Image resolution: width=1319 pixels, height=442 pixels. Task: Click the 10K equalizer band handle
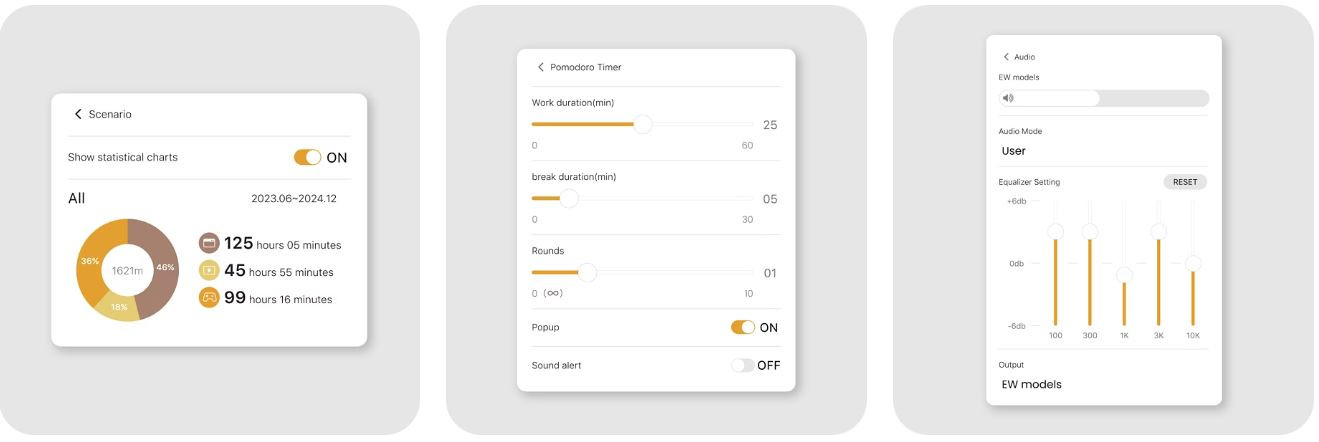(x=1192, y=263)
